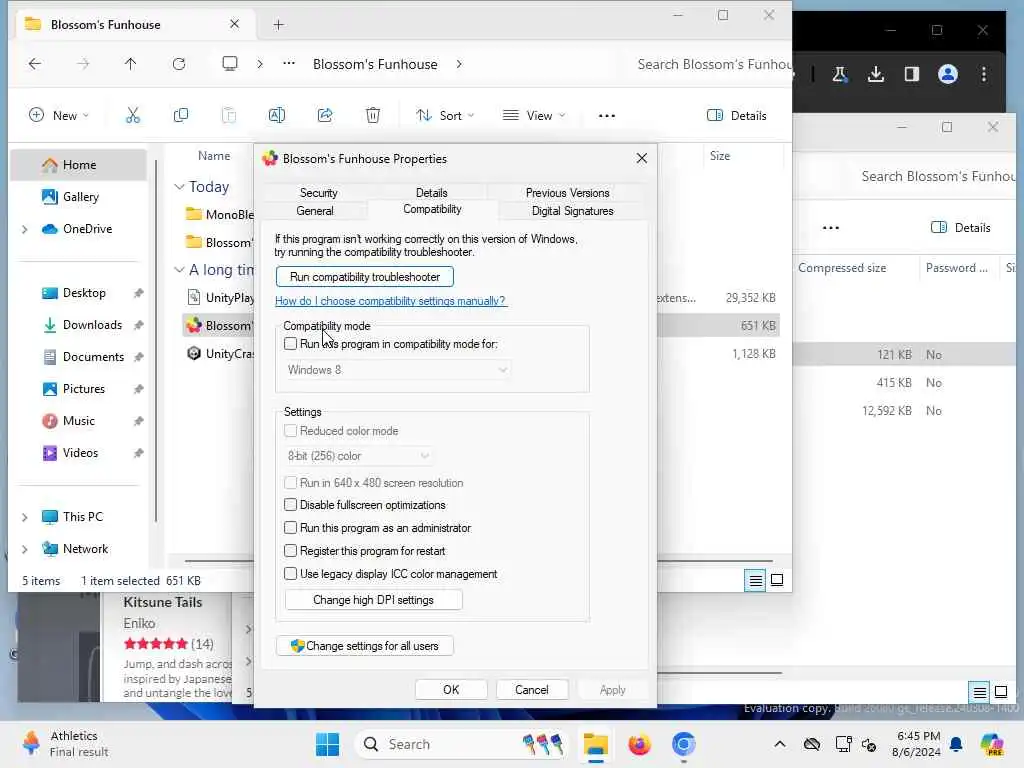Open the View dropdown in Explorer toolbar
This screenshot has height=768, width=1024.
(x=534, y=116)
